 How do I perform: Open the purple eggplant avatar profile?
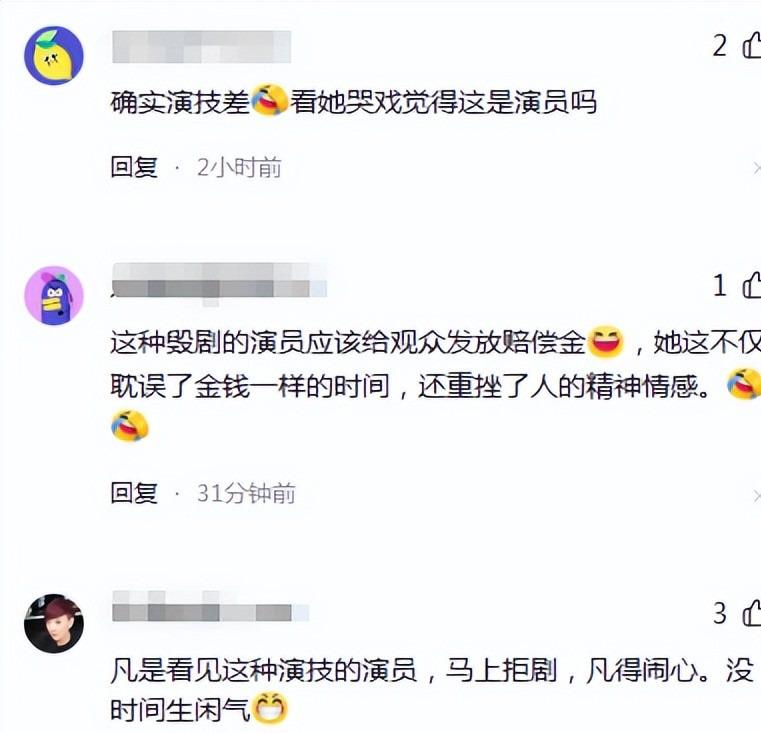pyautogui.click(x=54, y=295)
